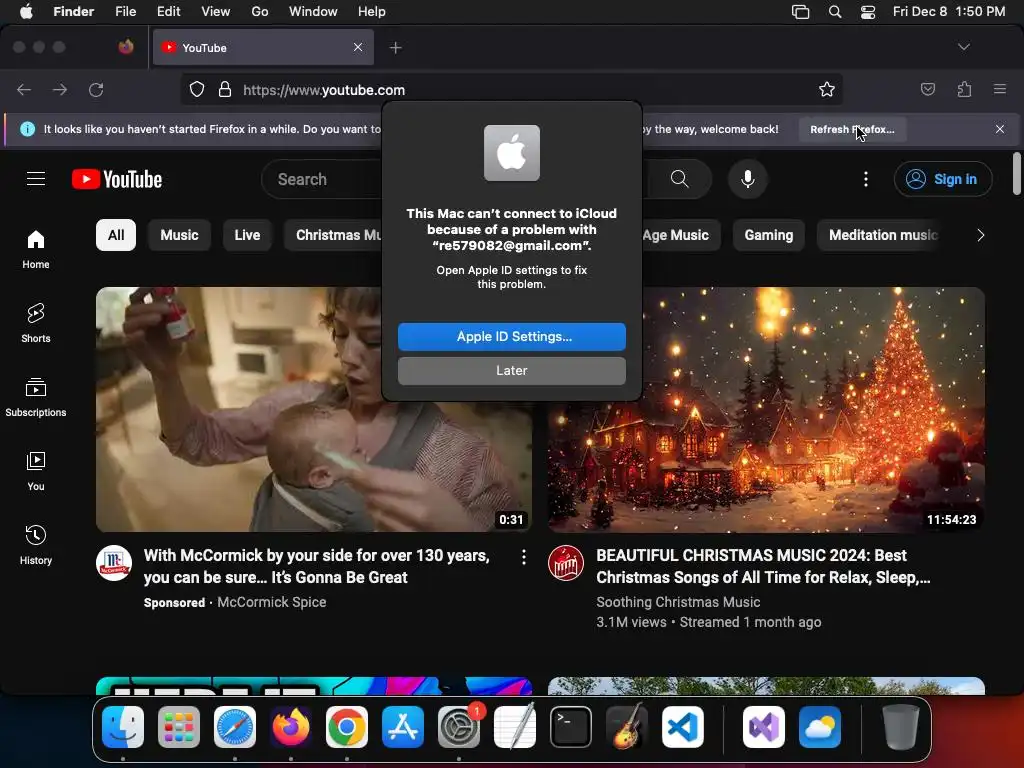
Task: Open the View menu
Action: [x=216, y=12]
